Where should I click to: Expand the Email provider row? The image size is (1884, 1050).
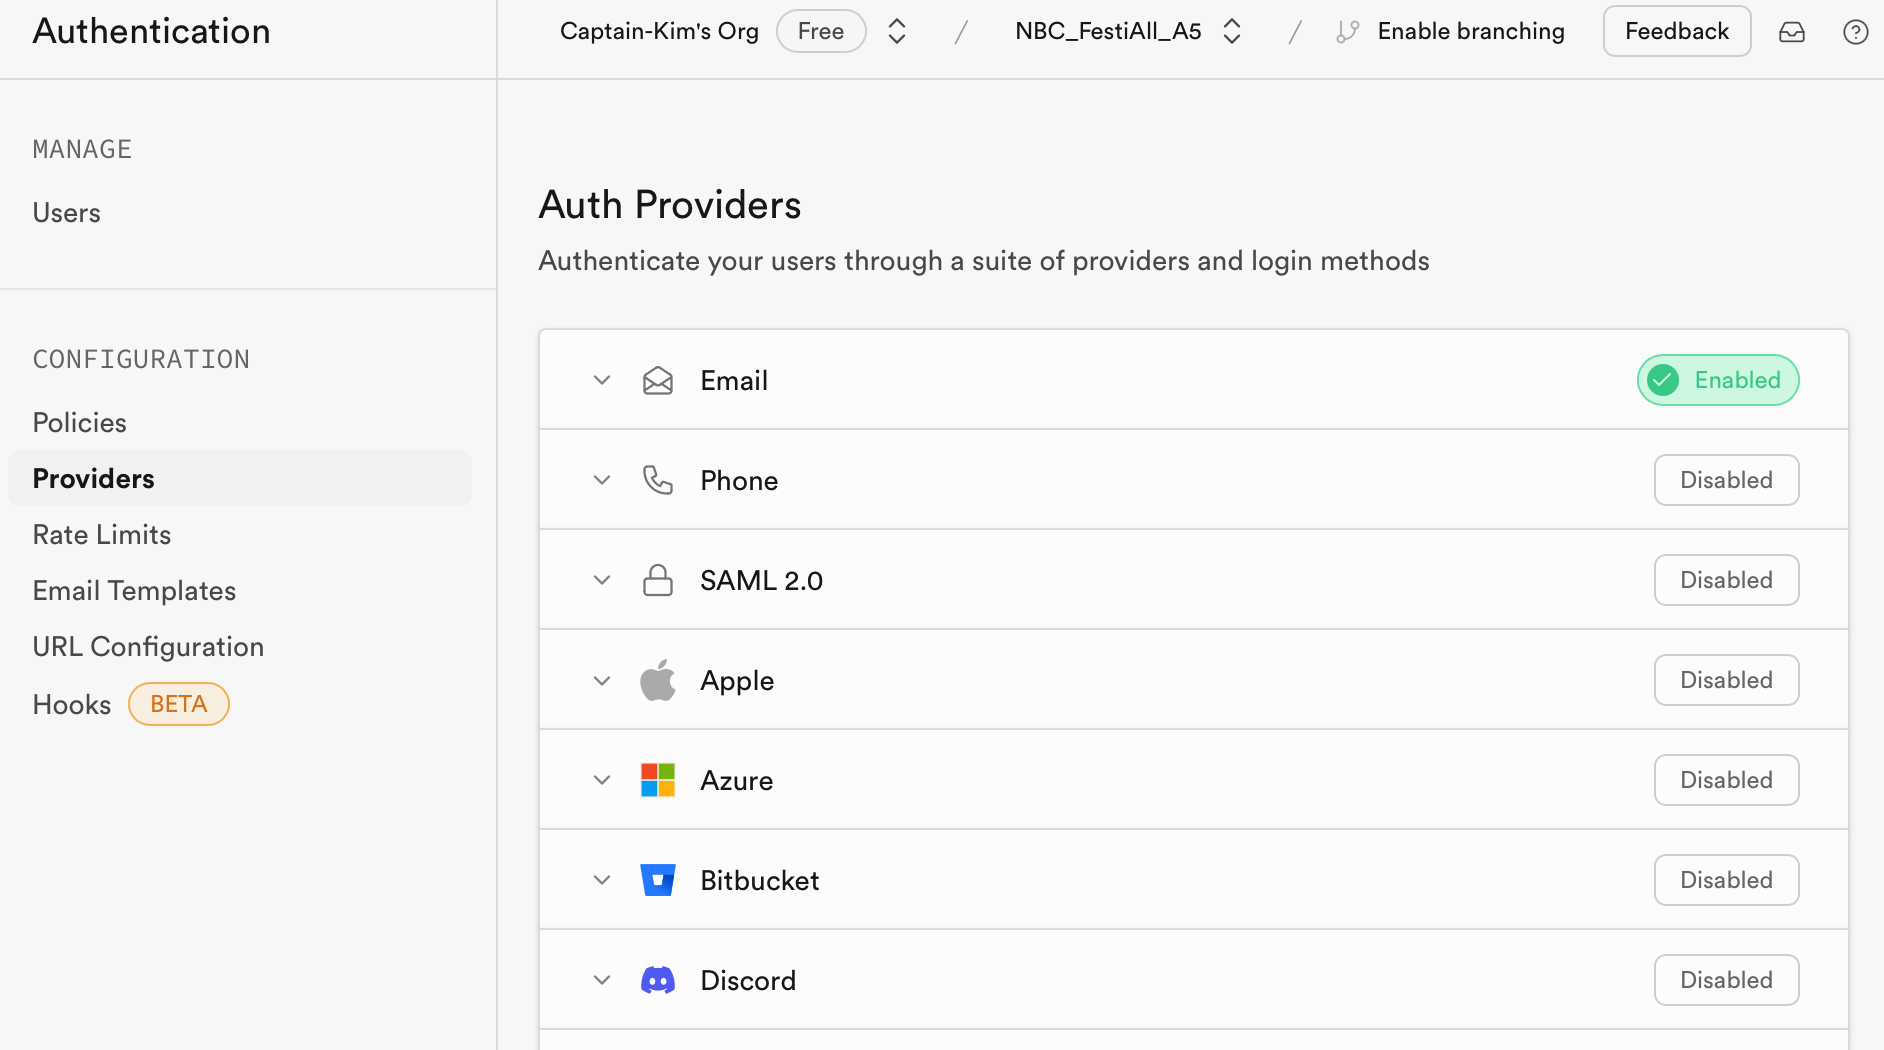tap(602, 380)
